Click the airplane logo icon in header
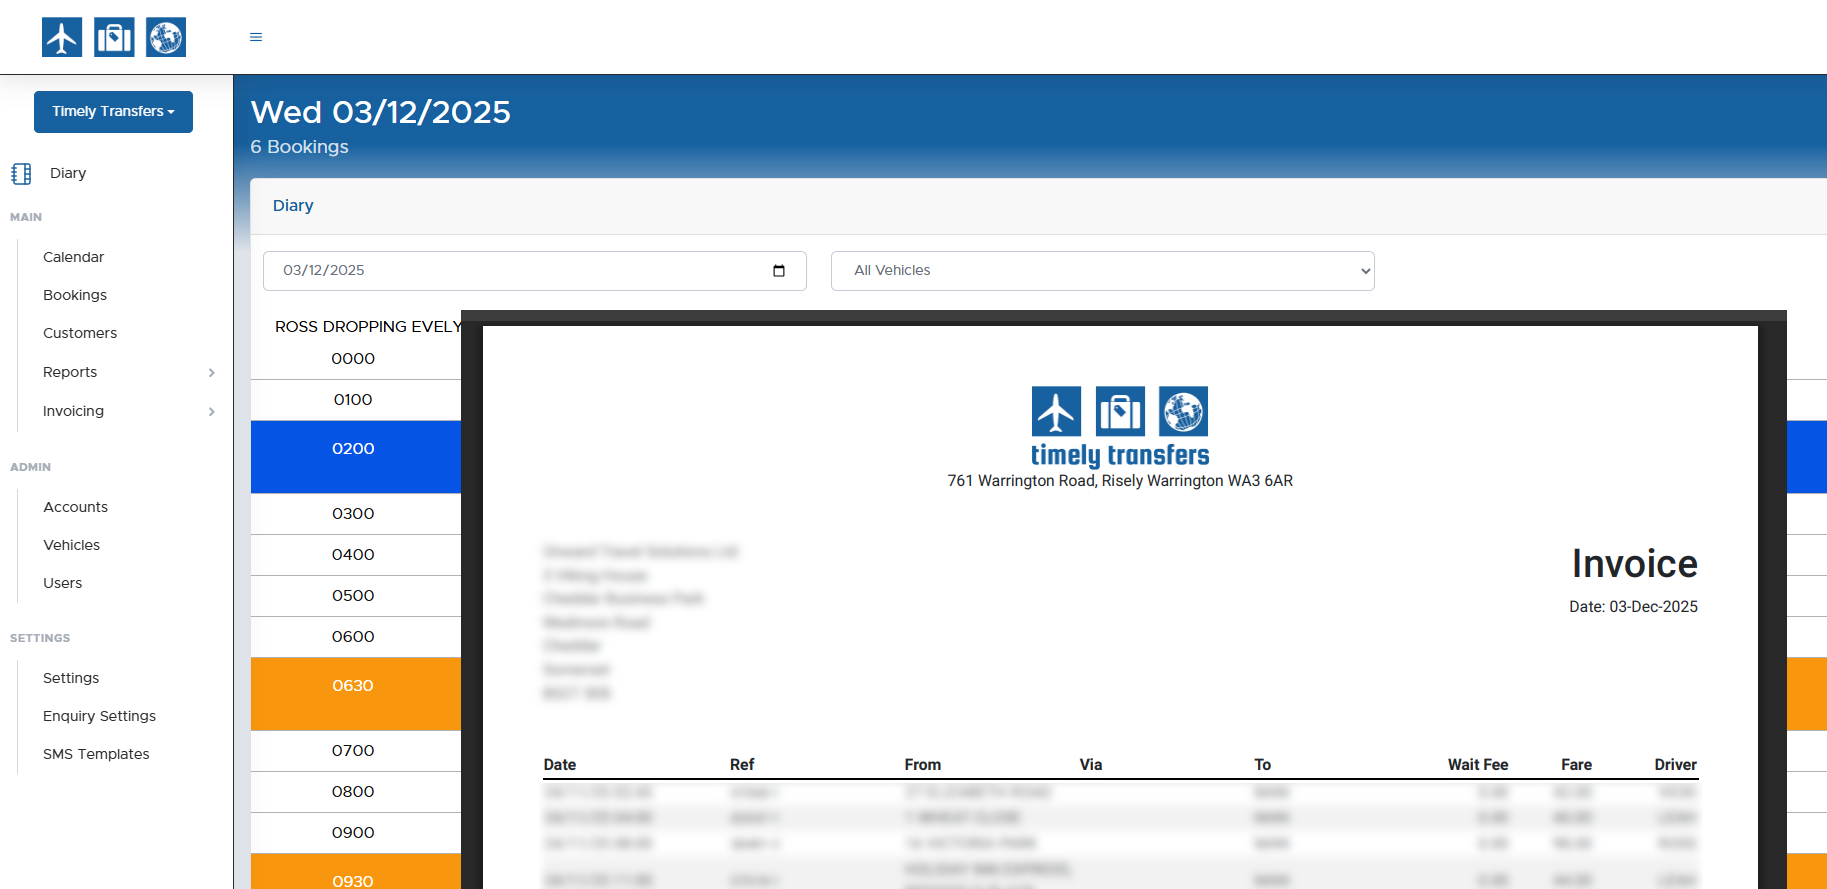This screenshot has height=889, width=1827. point(62,38)
